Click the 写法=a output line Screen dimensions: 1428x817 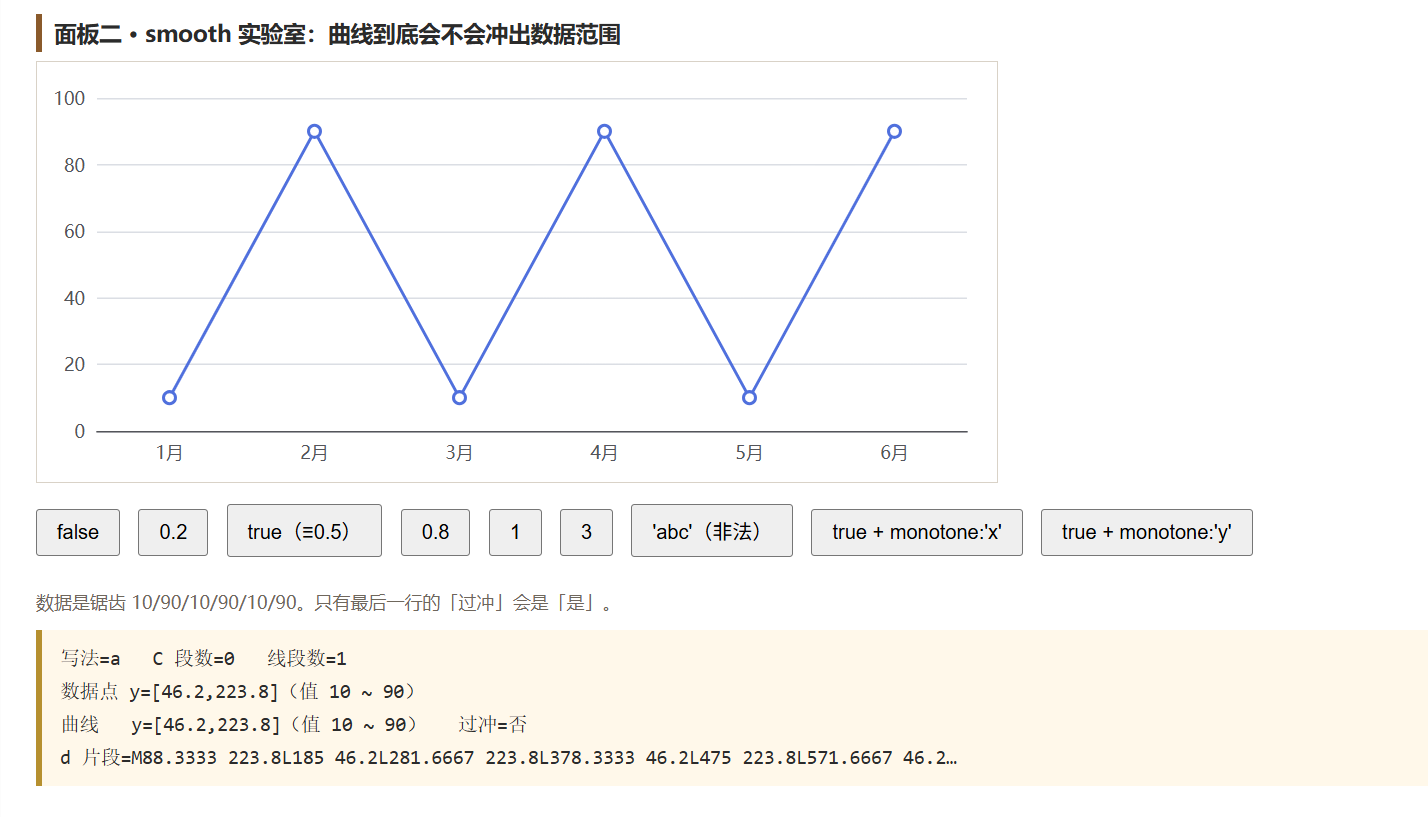204,659
